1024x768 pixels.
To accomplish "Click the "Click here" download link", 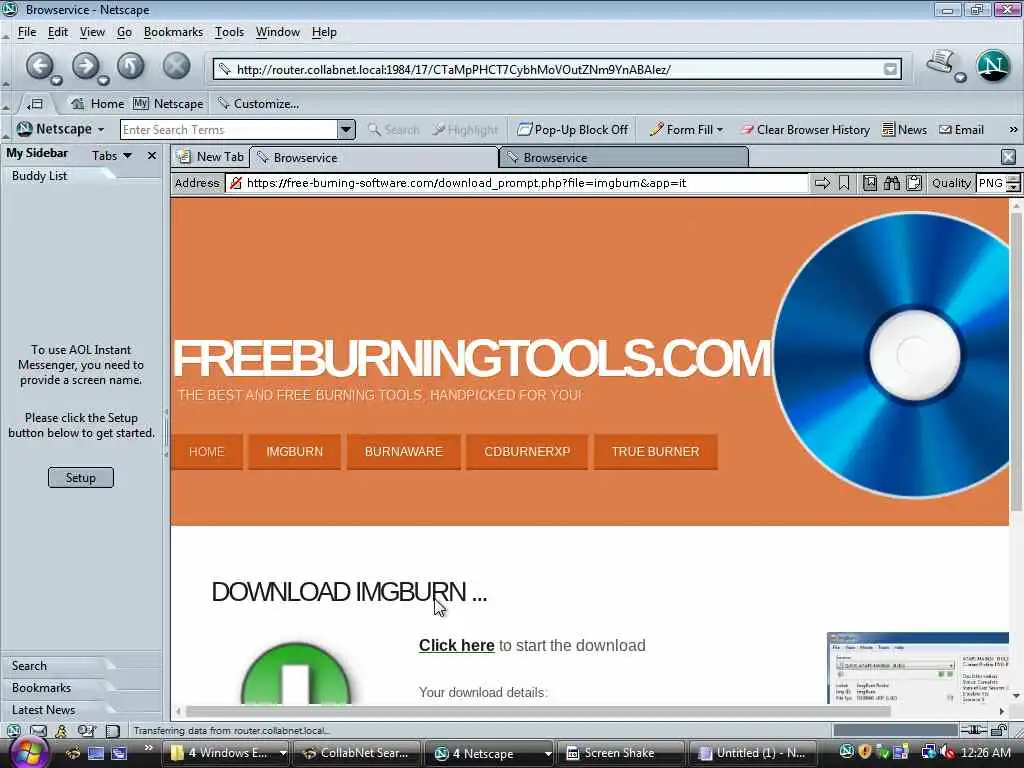I will coord(456,645).
